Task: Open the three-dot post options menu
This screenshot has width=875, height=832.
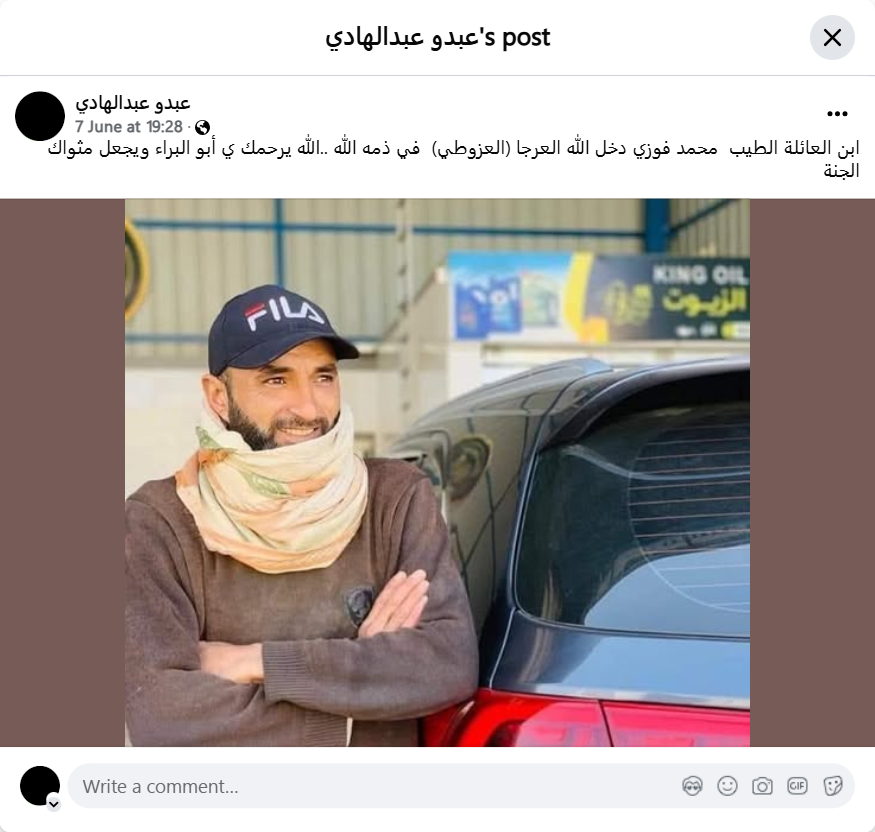Action: point(837,114)
